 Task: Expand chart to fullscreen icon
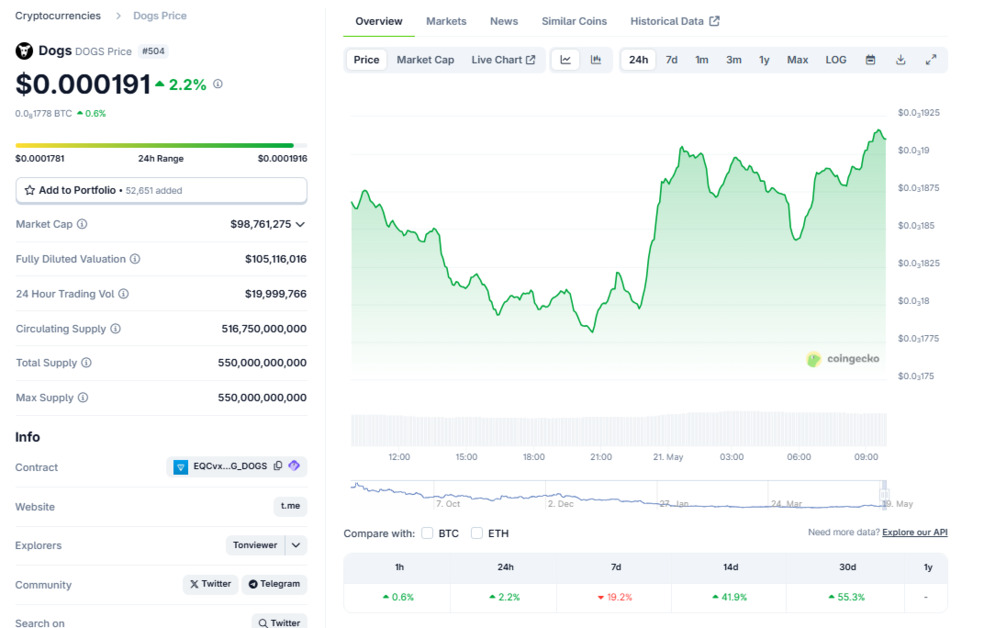(931, 60)
